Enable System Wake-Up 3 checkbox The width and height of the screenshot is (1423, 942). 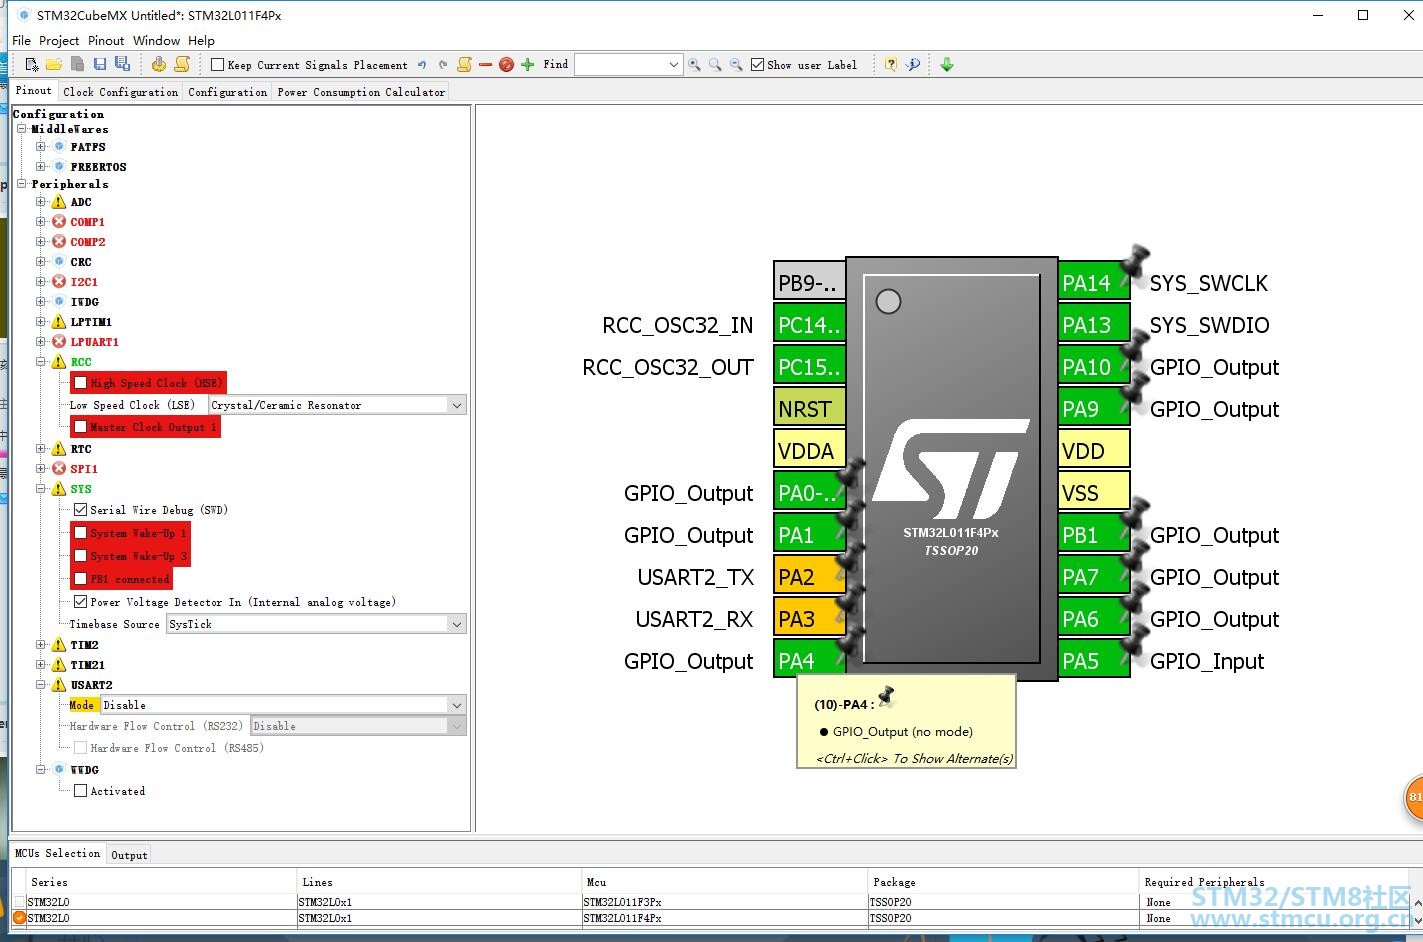click(x=81, y=556)
